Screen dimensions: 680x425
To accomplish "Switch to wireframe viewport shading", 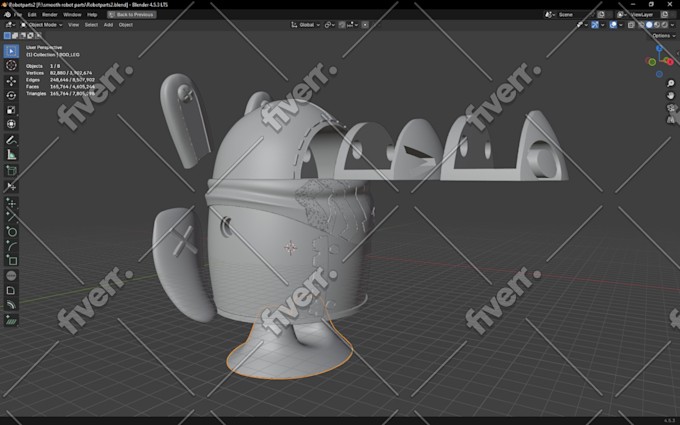I will (641, 25).
